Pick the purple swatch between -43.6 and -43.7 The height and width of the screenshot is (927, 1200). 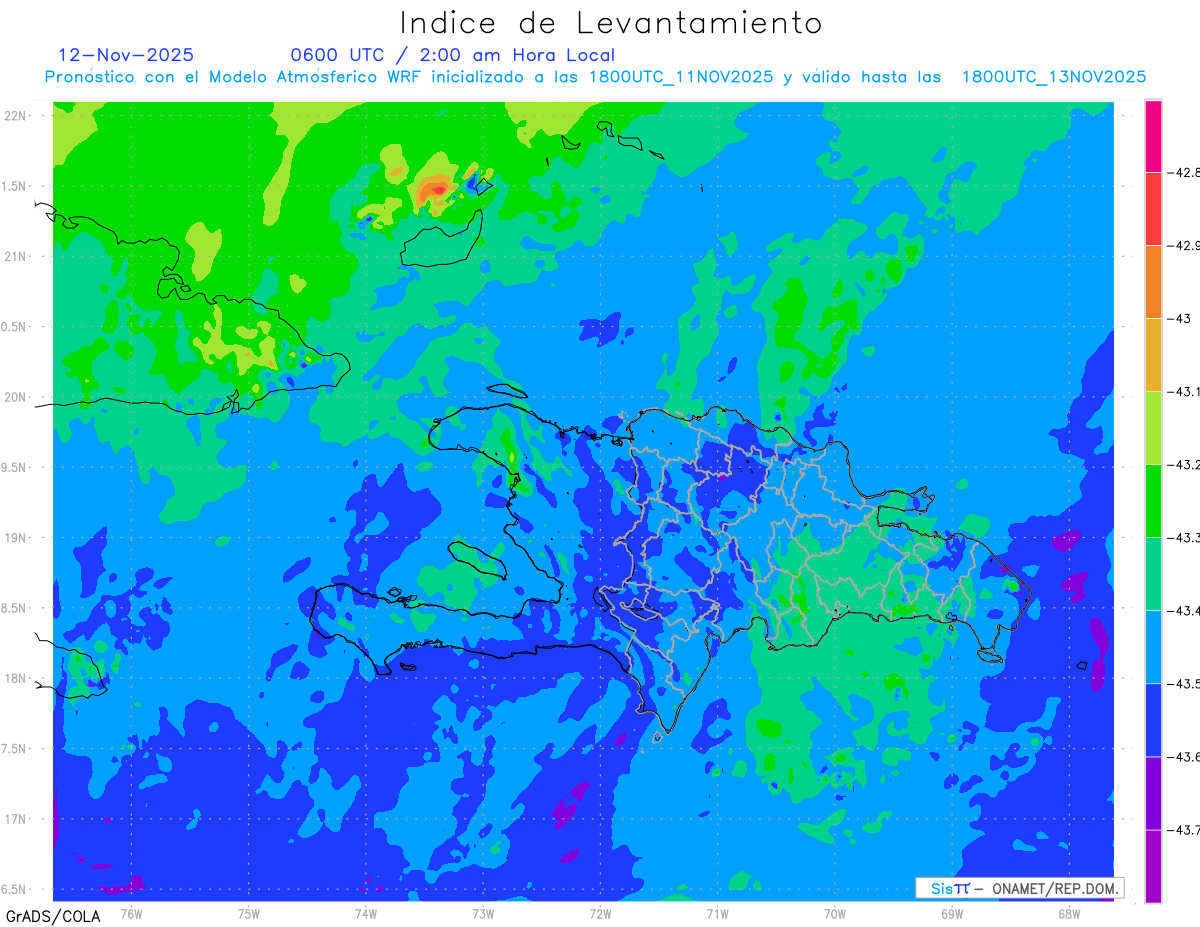[1153, 792]
